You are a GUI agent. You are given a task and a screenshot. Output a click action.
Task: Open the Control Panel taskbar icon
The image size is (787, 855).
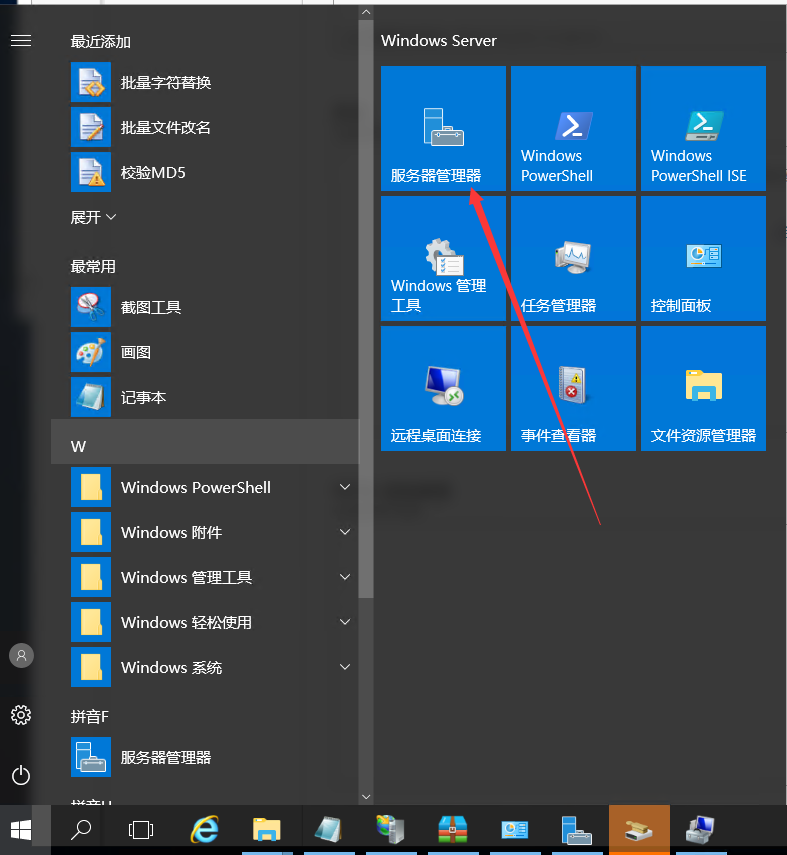[x=515, y=830]
